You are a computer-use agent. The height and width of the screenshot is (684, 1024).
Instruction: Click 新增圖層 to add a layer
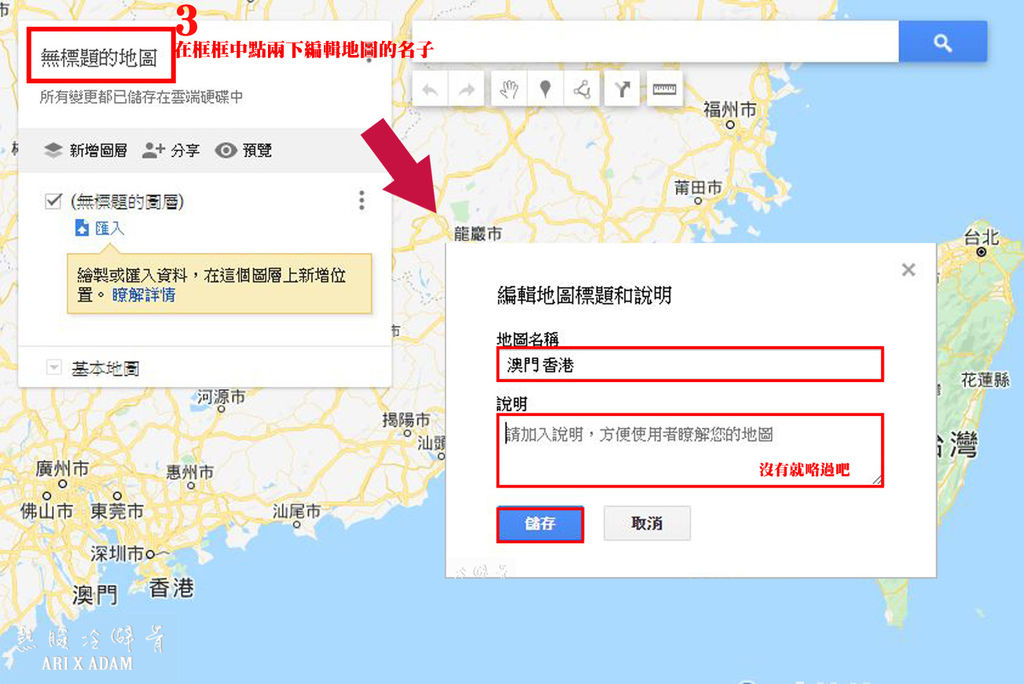click(86, 150)
